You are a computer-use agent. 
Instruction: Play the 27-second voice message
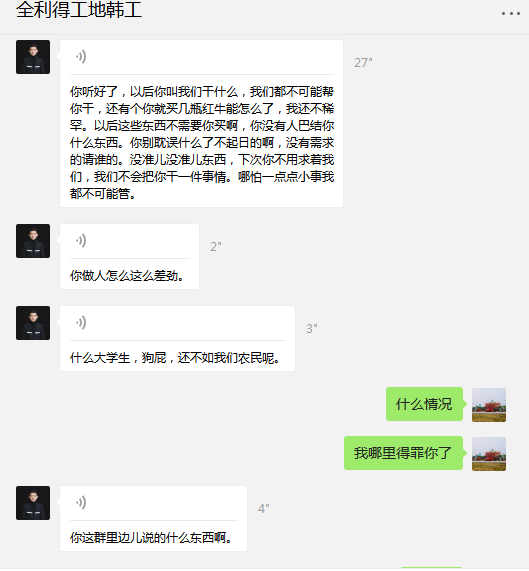coord(81,57)
